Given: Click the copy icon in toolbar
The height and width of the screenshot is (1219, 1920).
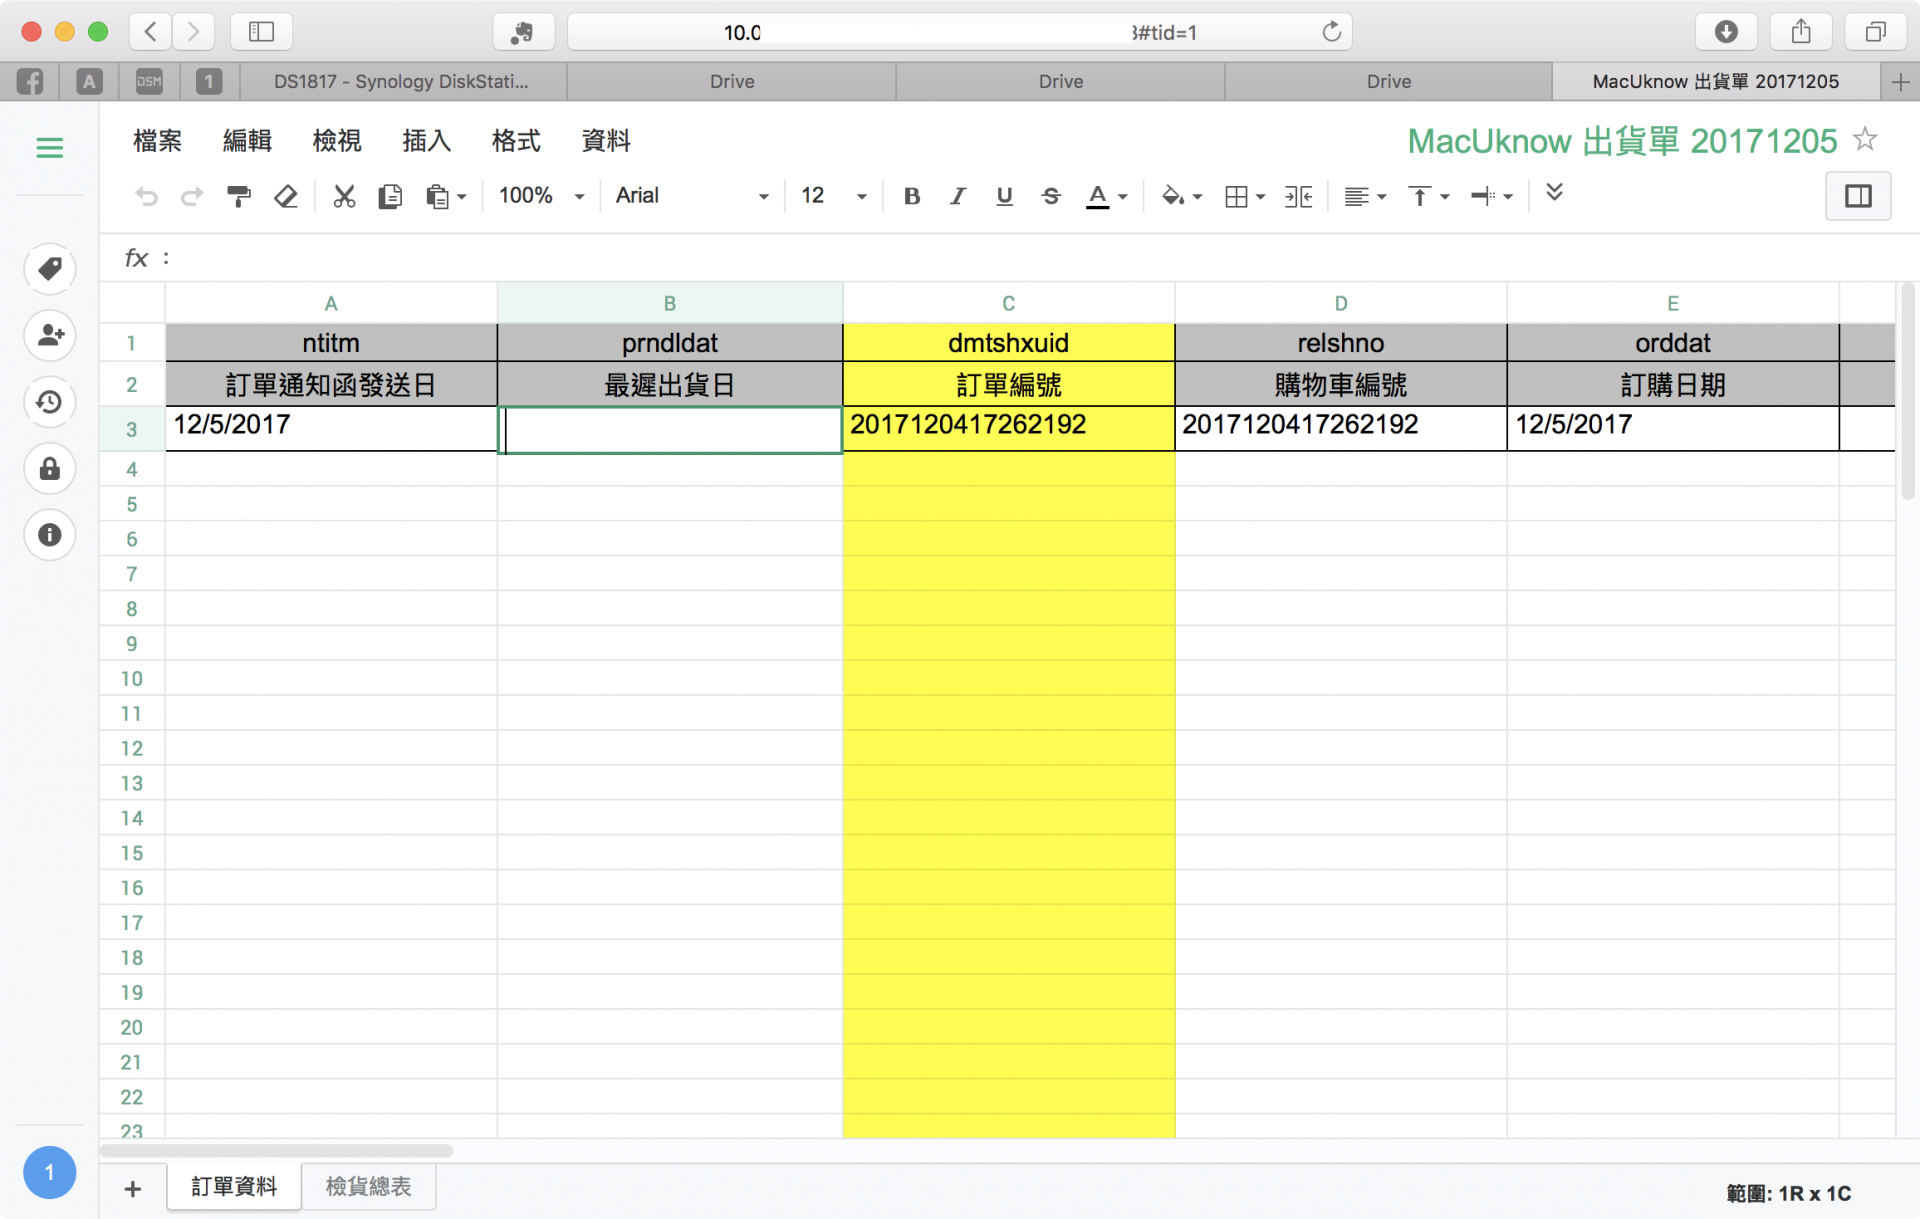Looking at the screenshot, I should click(390, 196).
